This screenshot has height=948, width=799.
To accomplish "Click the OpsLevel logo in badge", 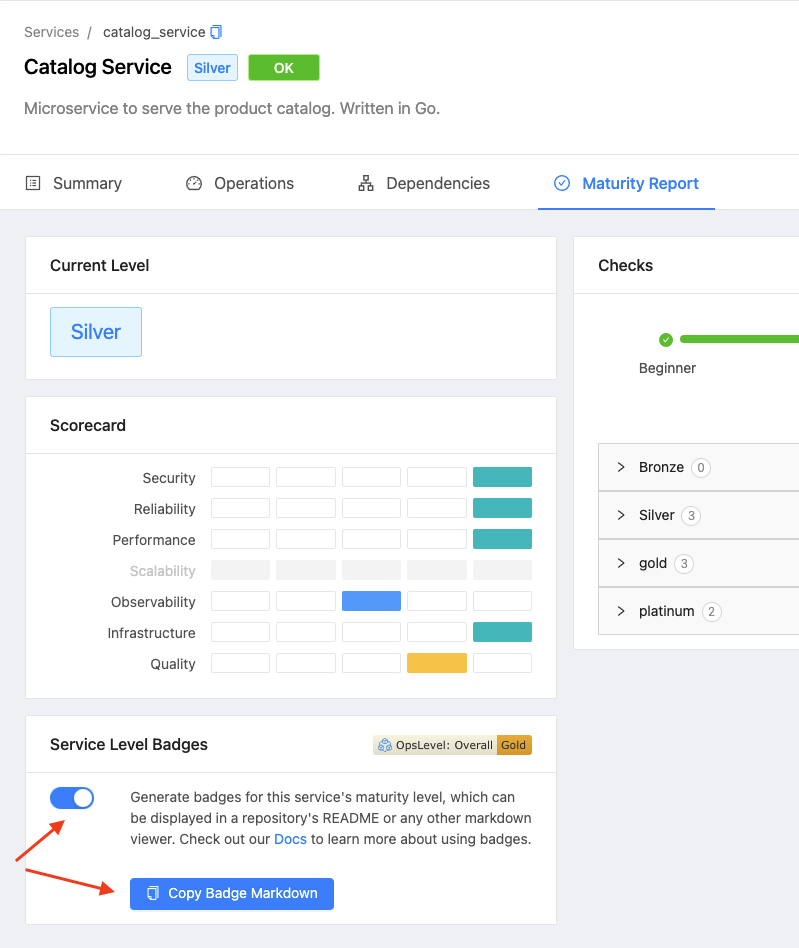I will pos(385,745).
